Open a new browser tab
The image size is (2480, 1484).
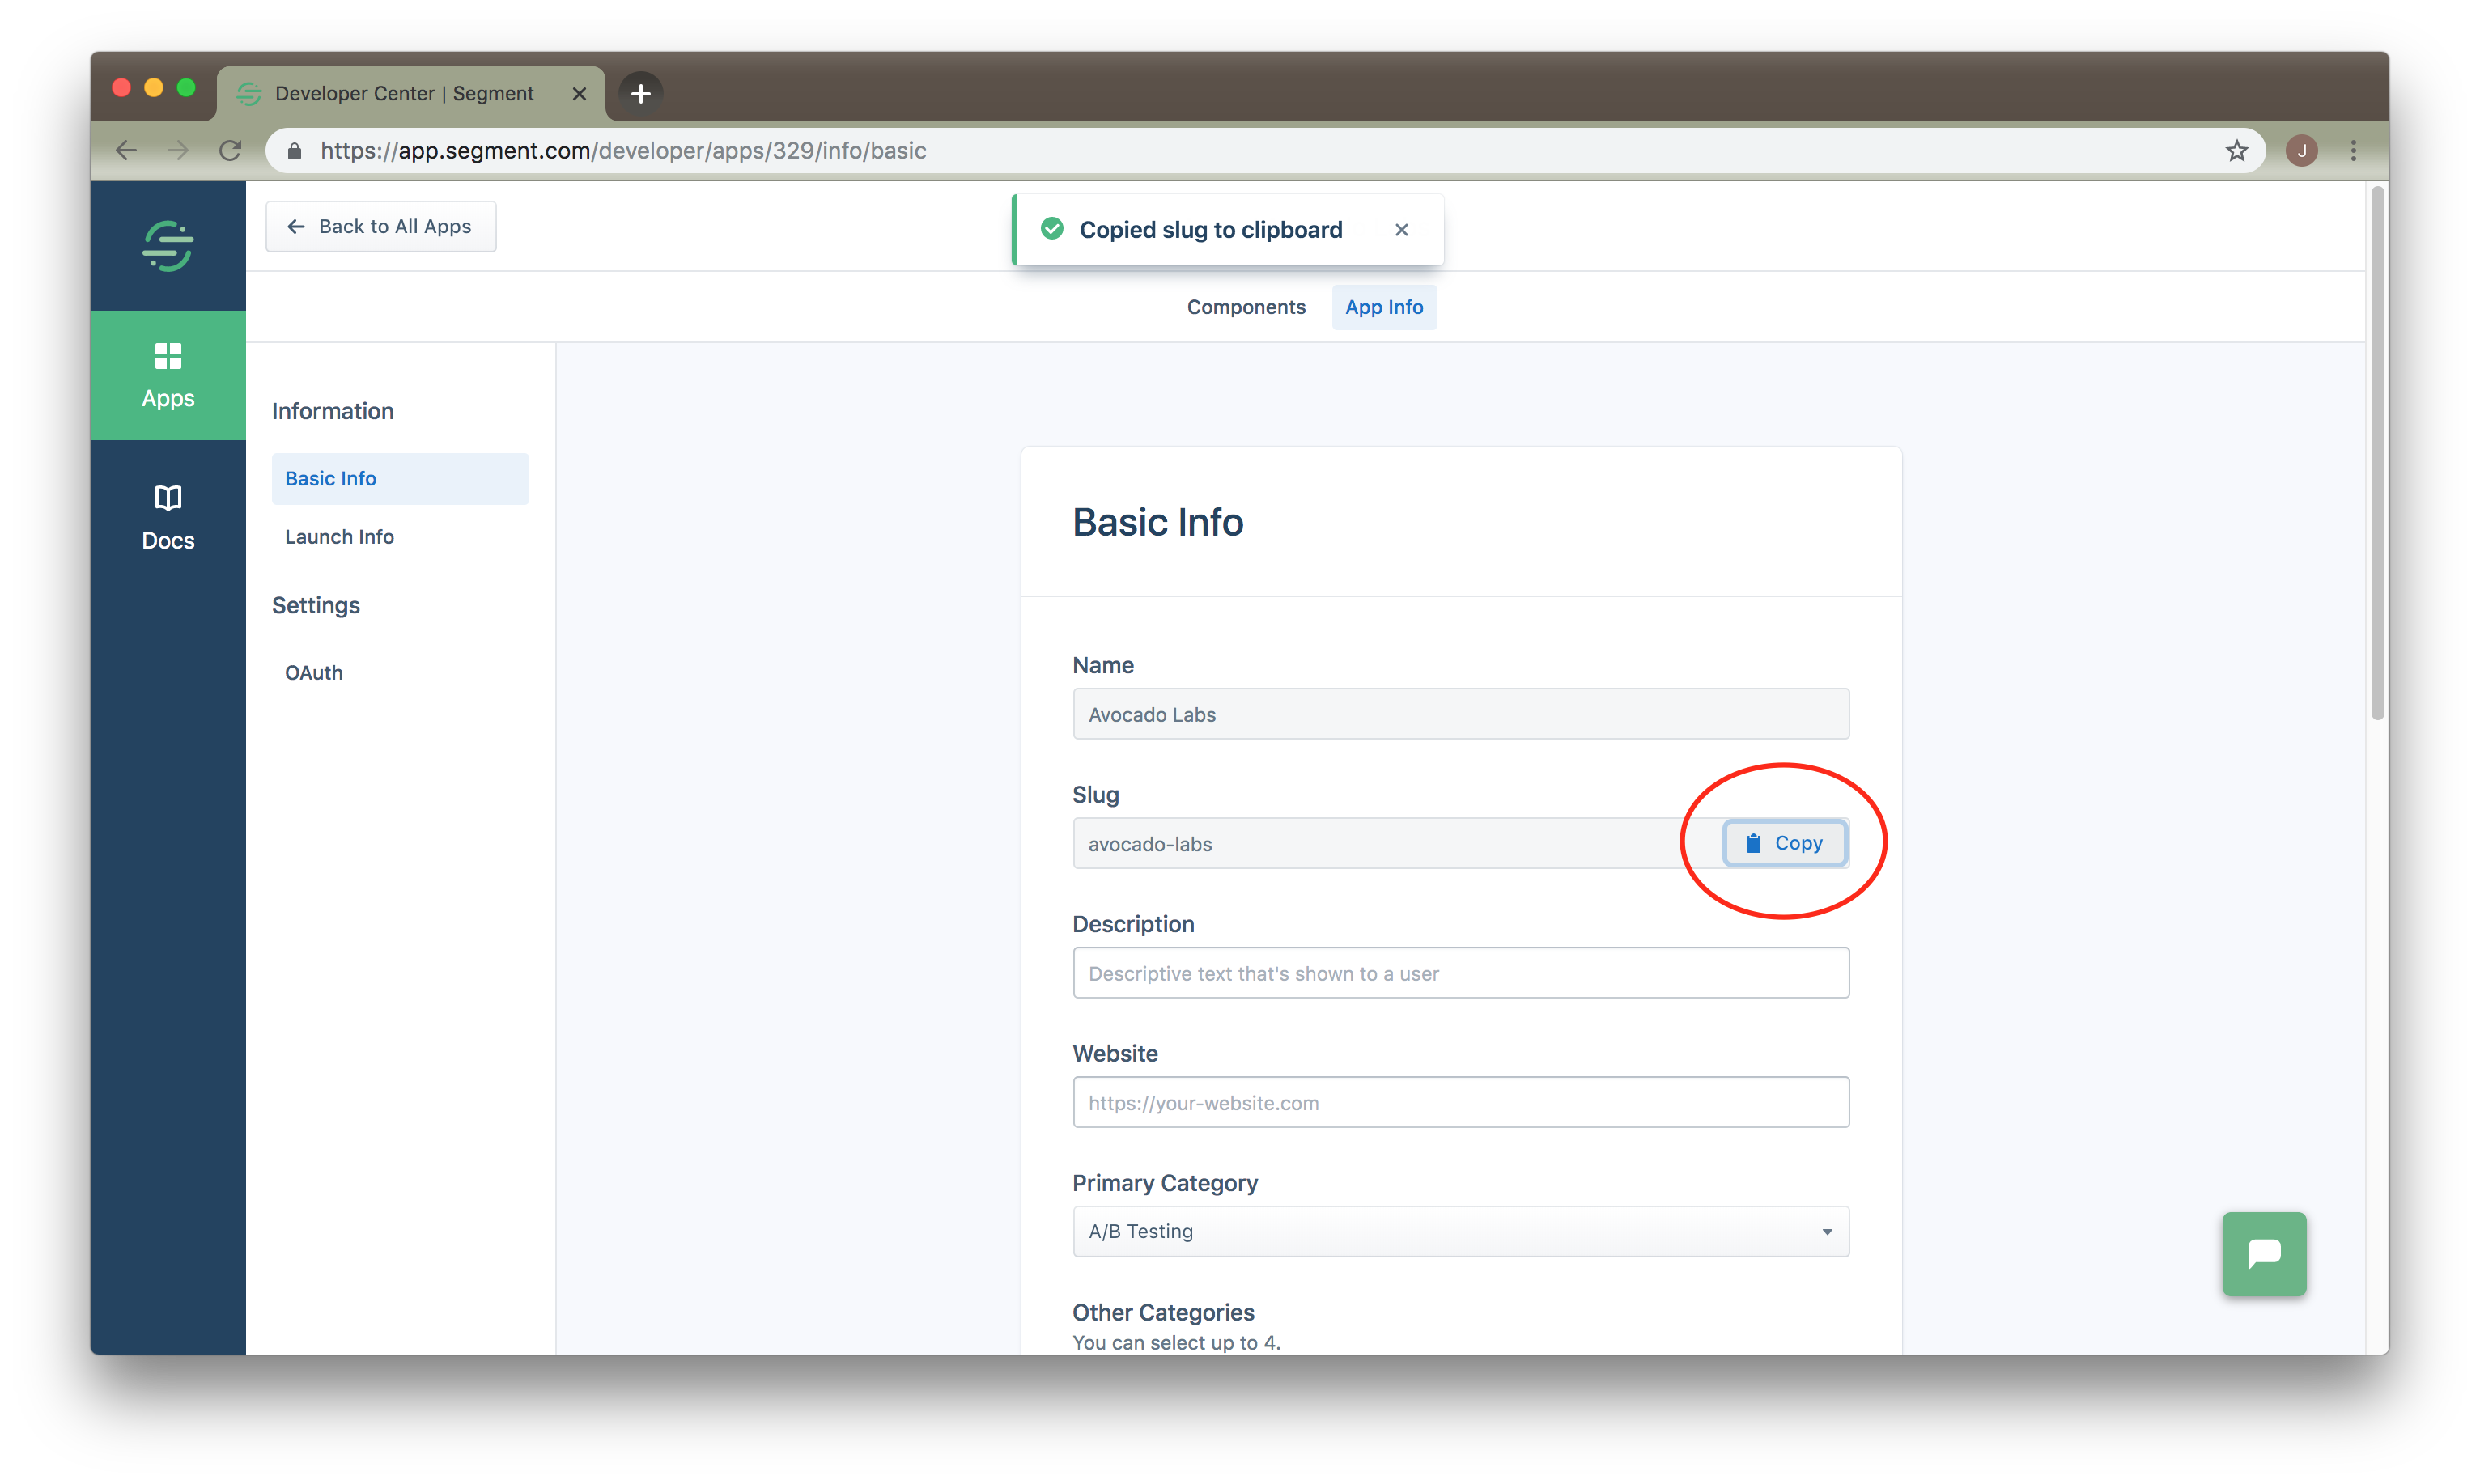click(x=641, y=93)
